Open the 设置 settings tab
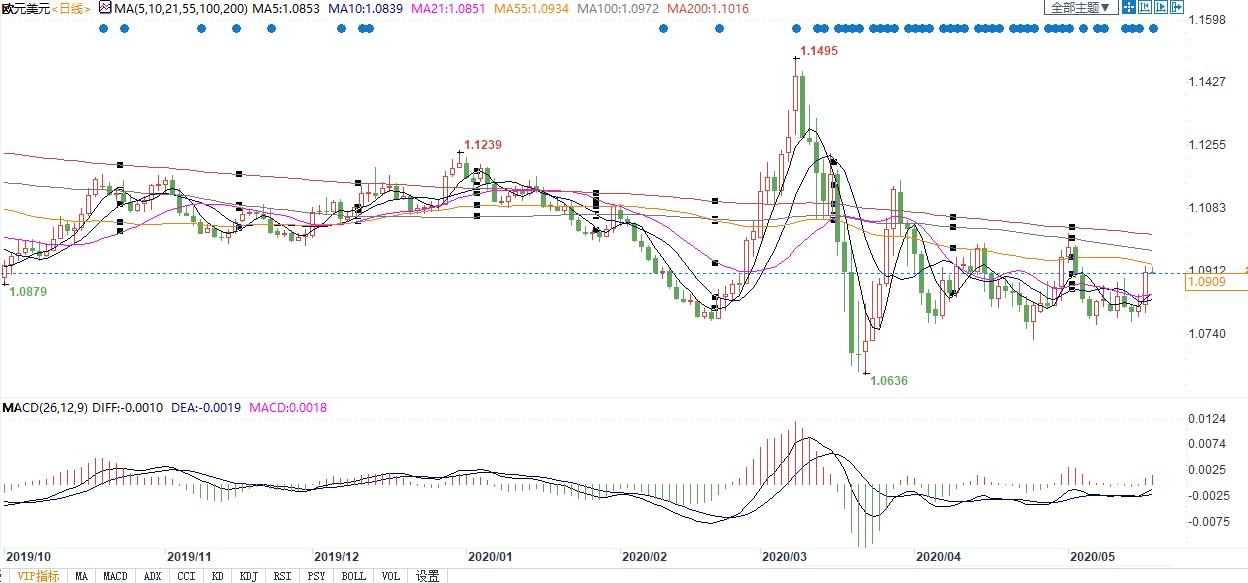The width and height of the screenshot is (1248, 583). [428, 576]
